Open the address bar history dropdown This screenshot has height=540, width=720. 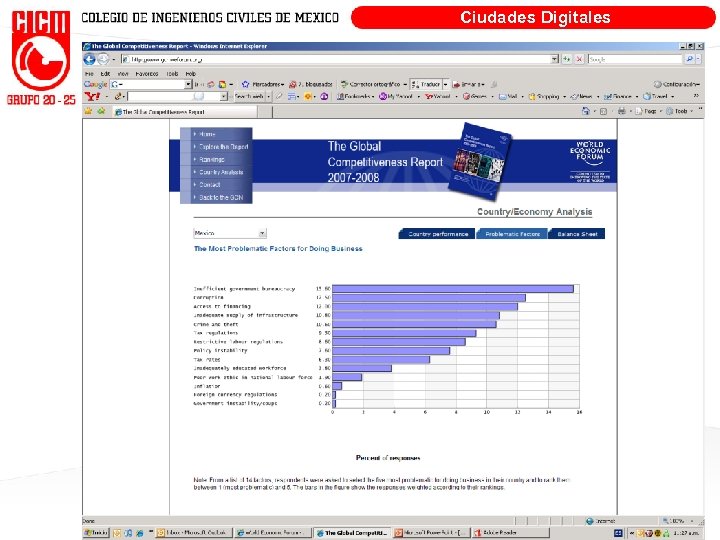[555, 59]
